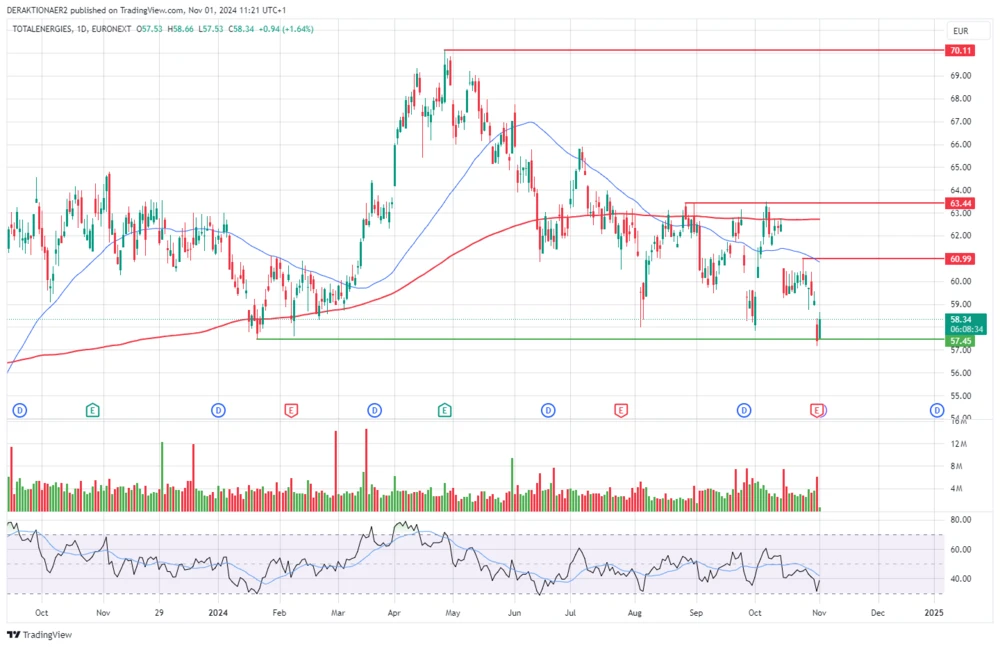The image size is (1000, 647).
Task: Click the leftmost blue dividend D marker
Action: click(18, 409)
